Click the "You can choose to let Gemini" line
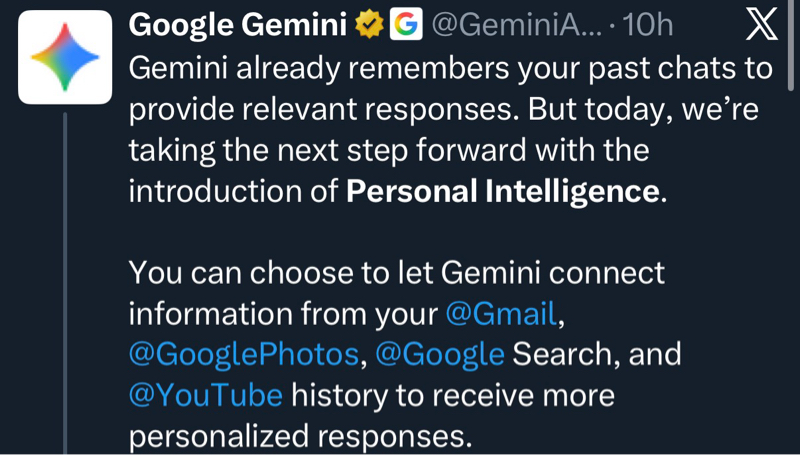800x455 pixels. (x=397, y=273)
